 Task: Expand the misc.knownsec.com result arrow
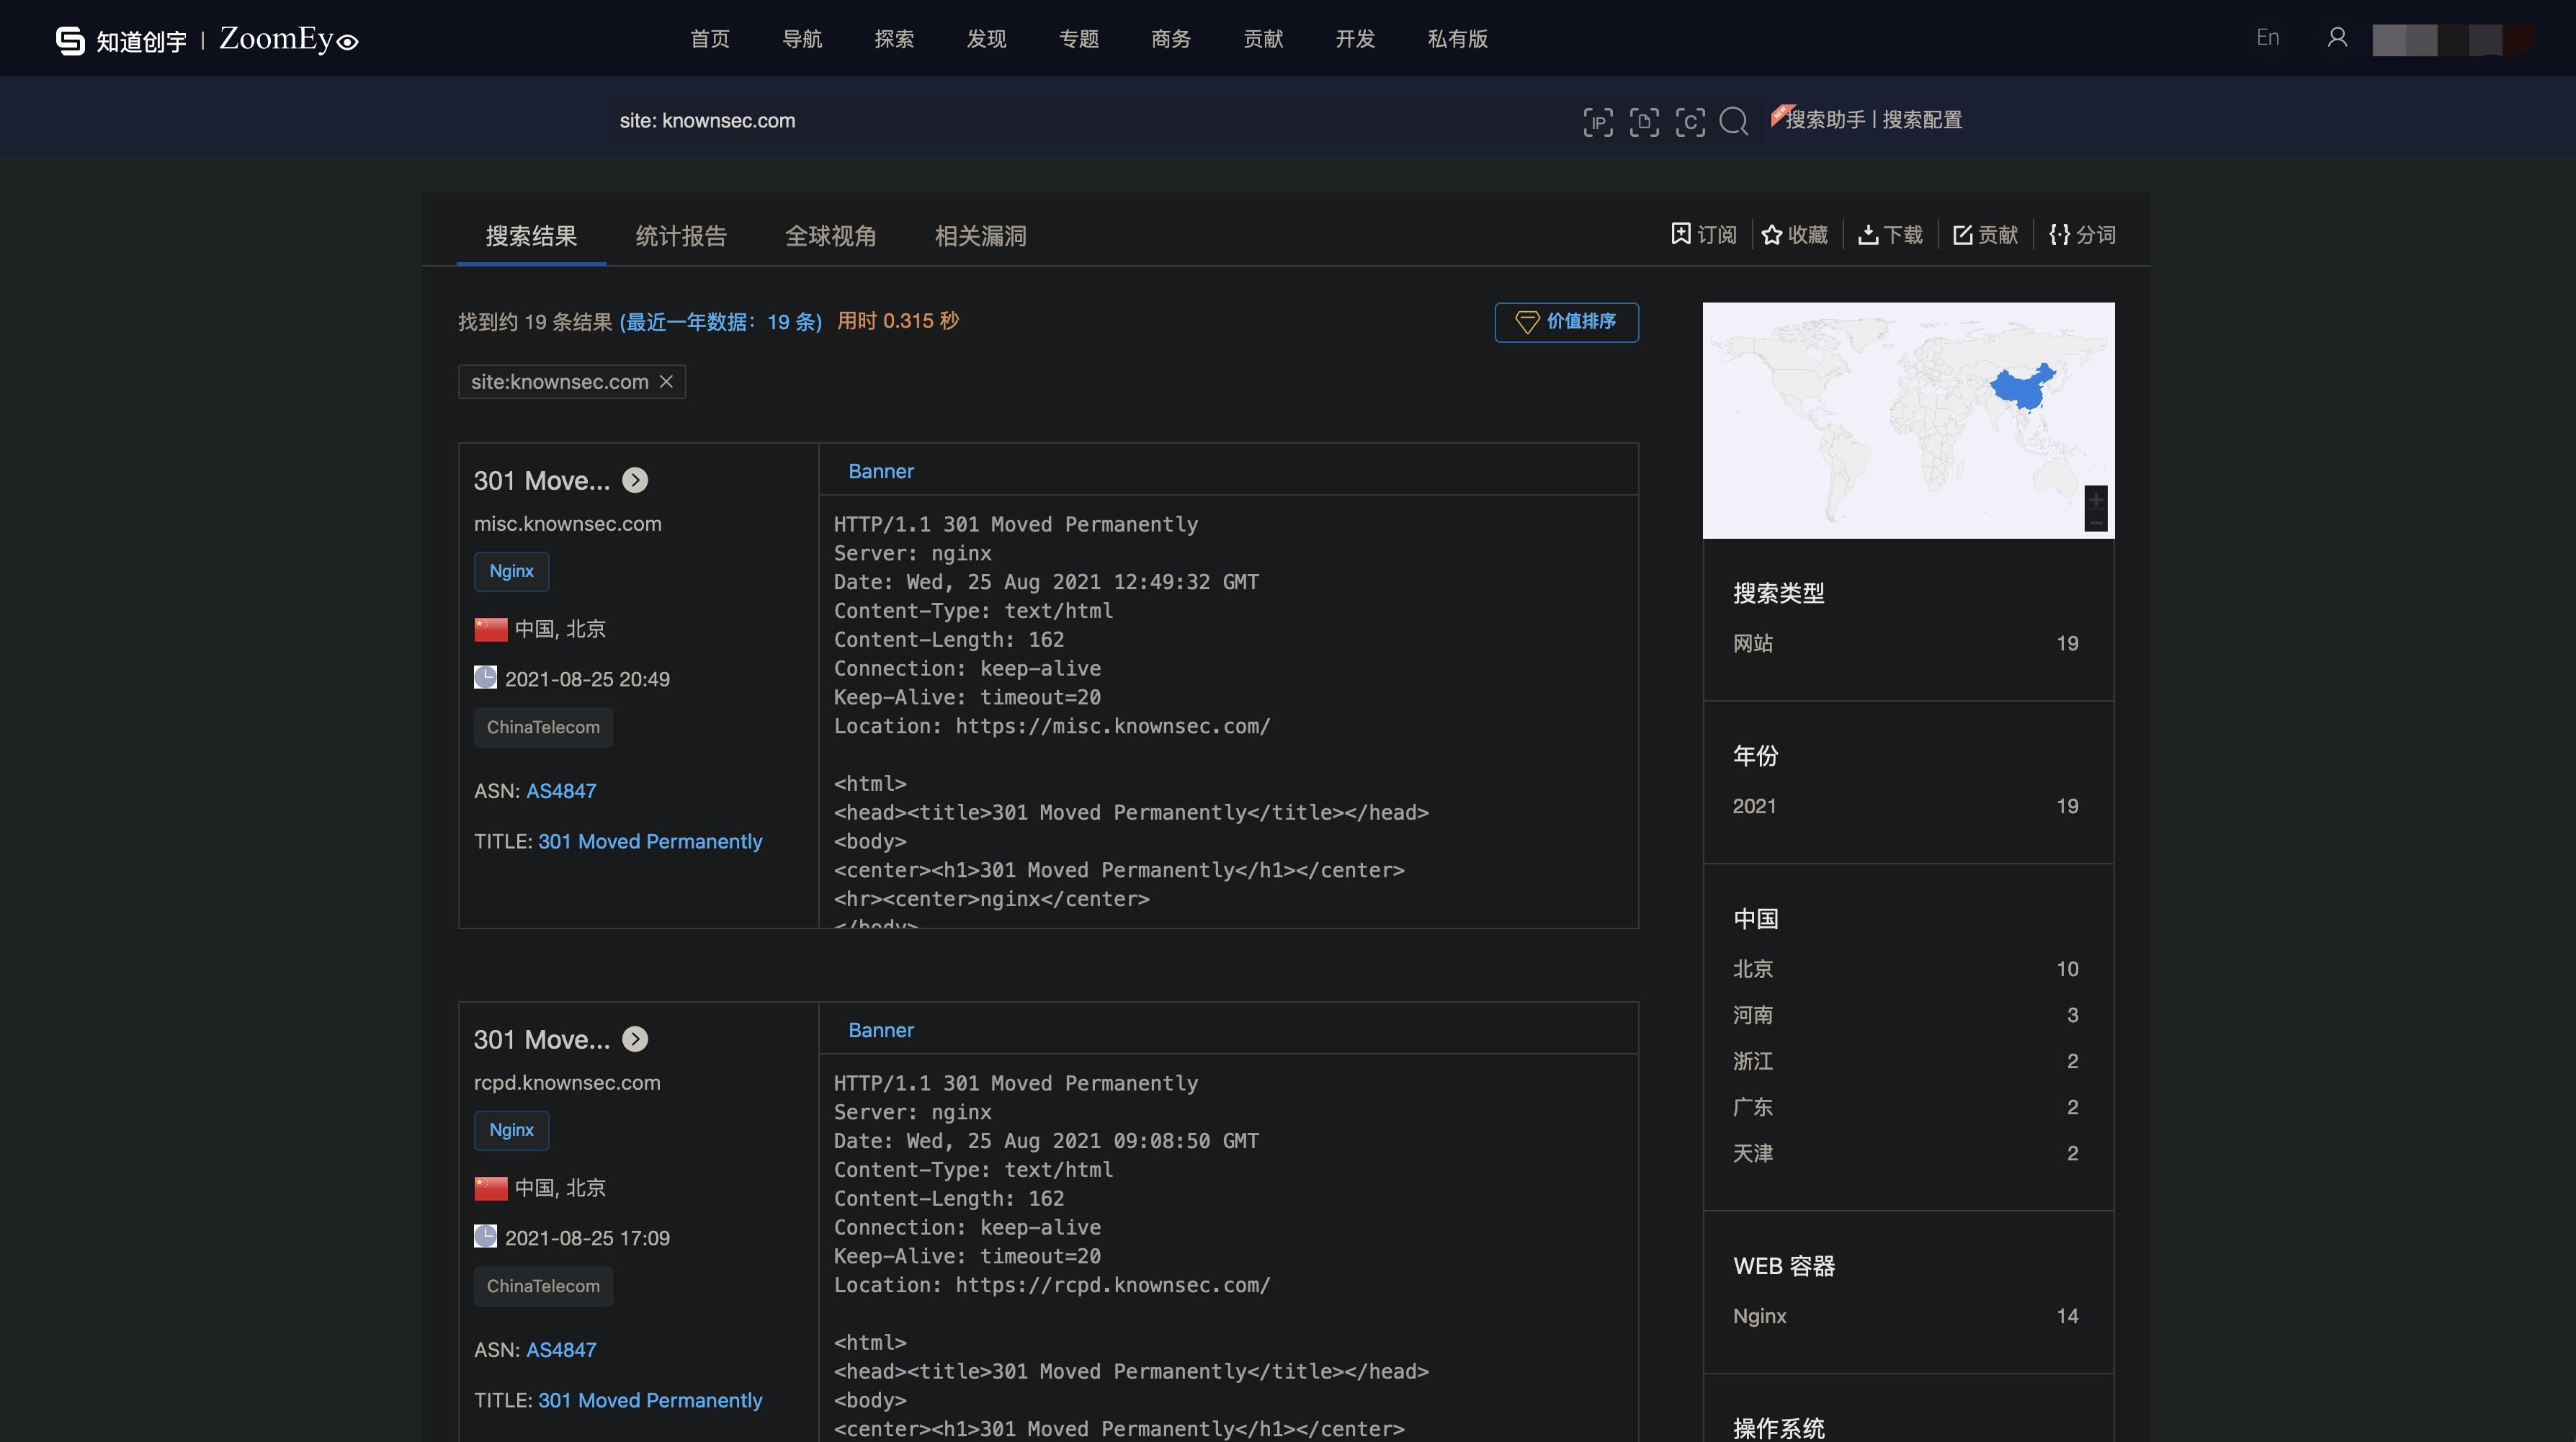[x=635, y=481]
